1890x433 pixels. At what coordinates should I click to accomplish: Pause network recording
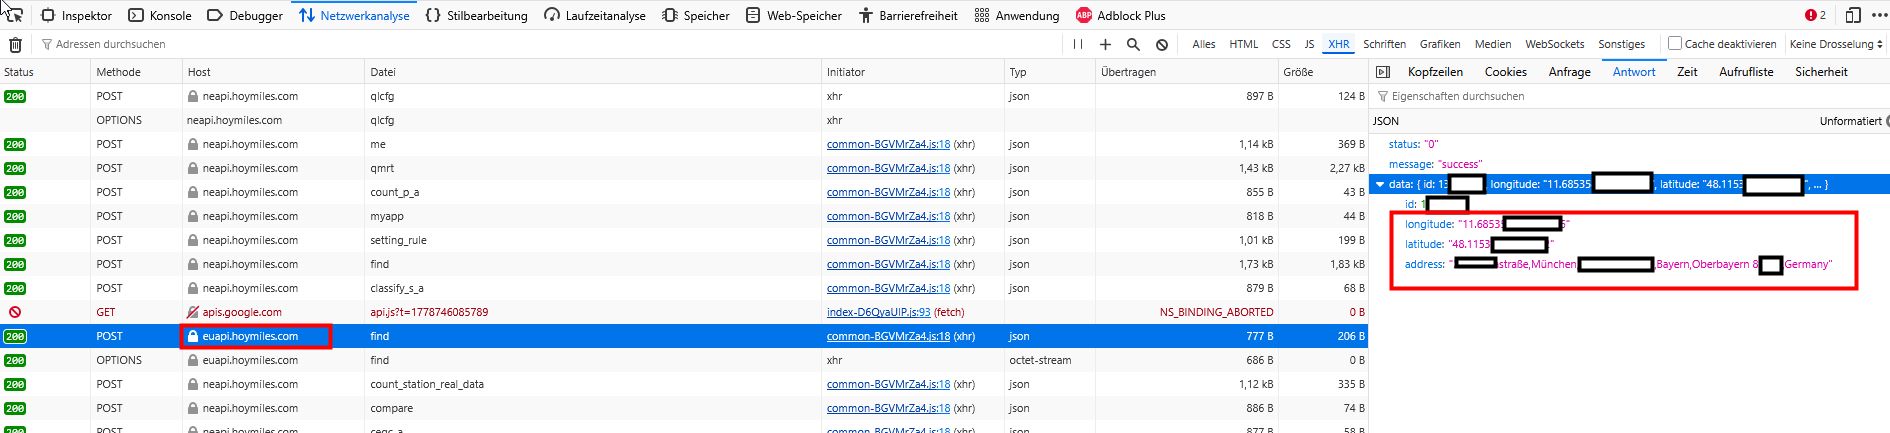pos(1078,44)
